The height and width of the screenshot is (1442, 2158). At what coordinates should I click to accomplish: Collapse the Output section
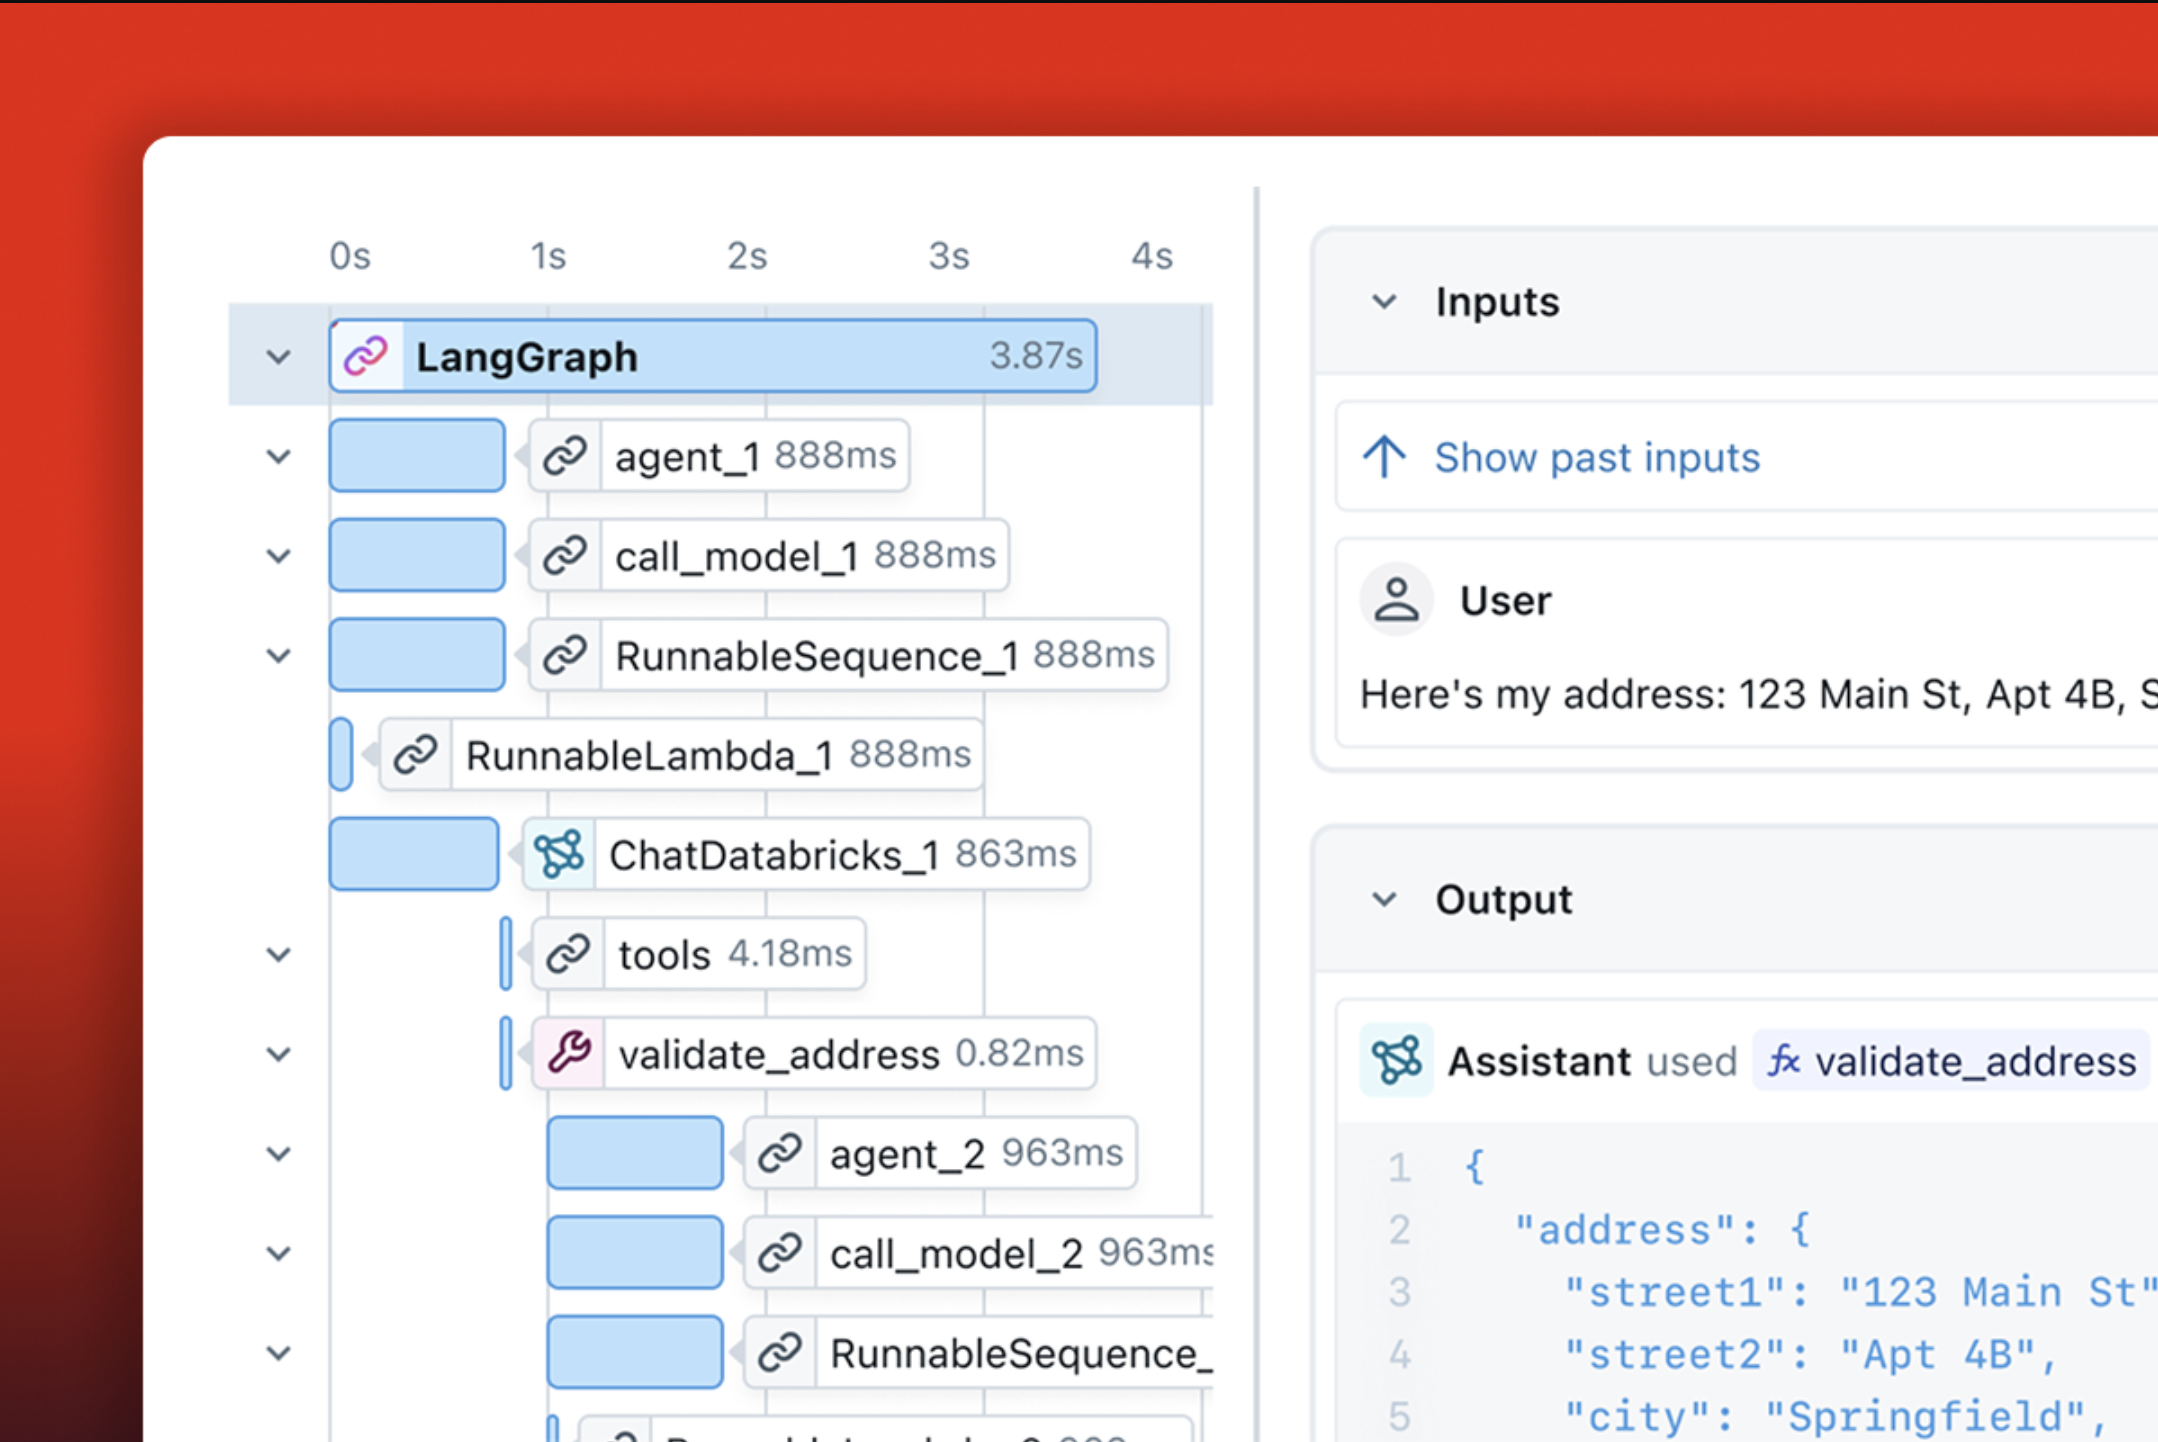pos(1383,898)
